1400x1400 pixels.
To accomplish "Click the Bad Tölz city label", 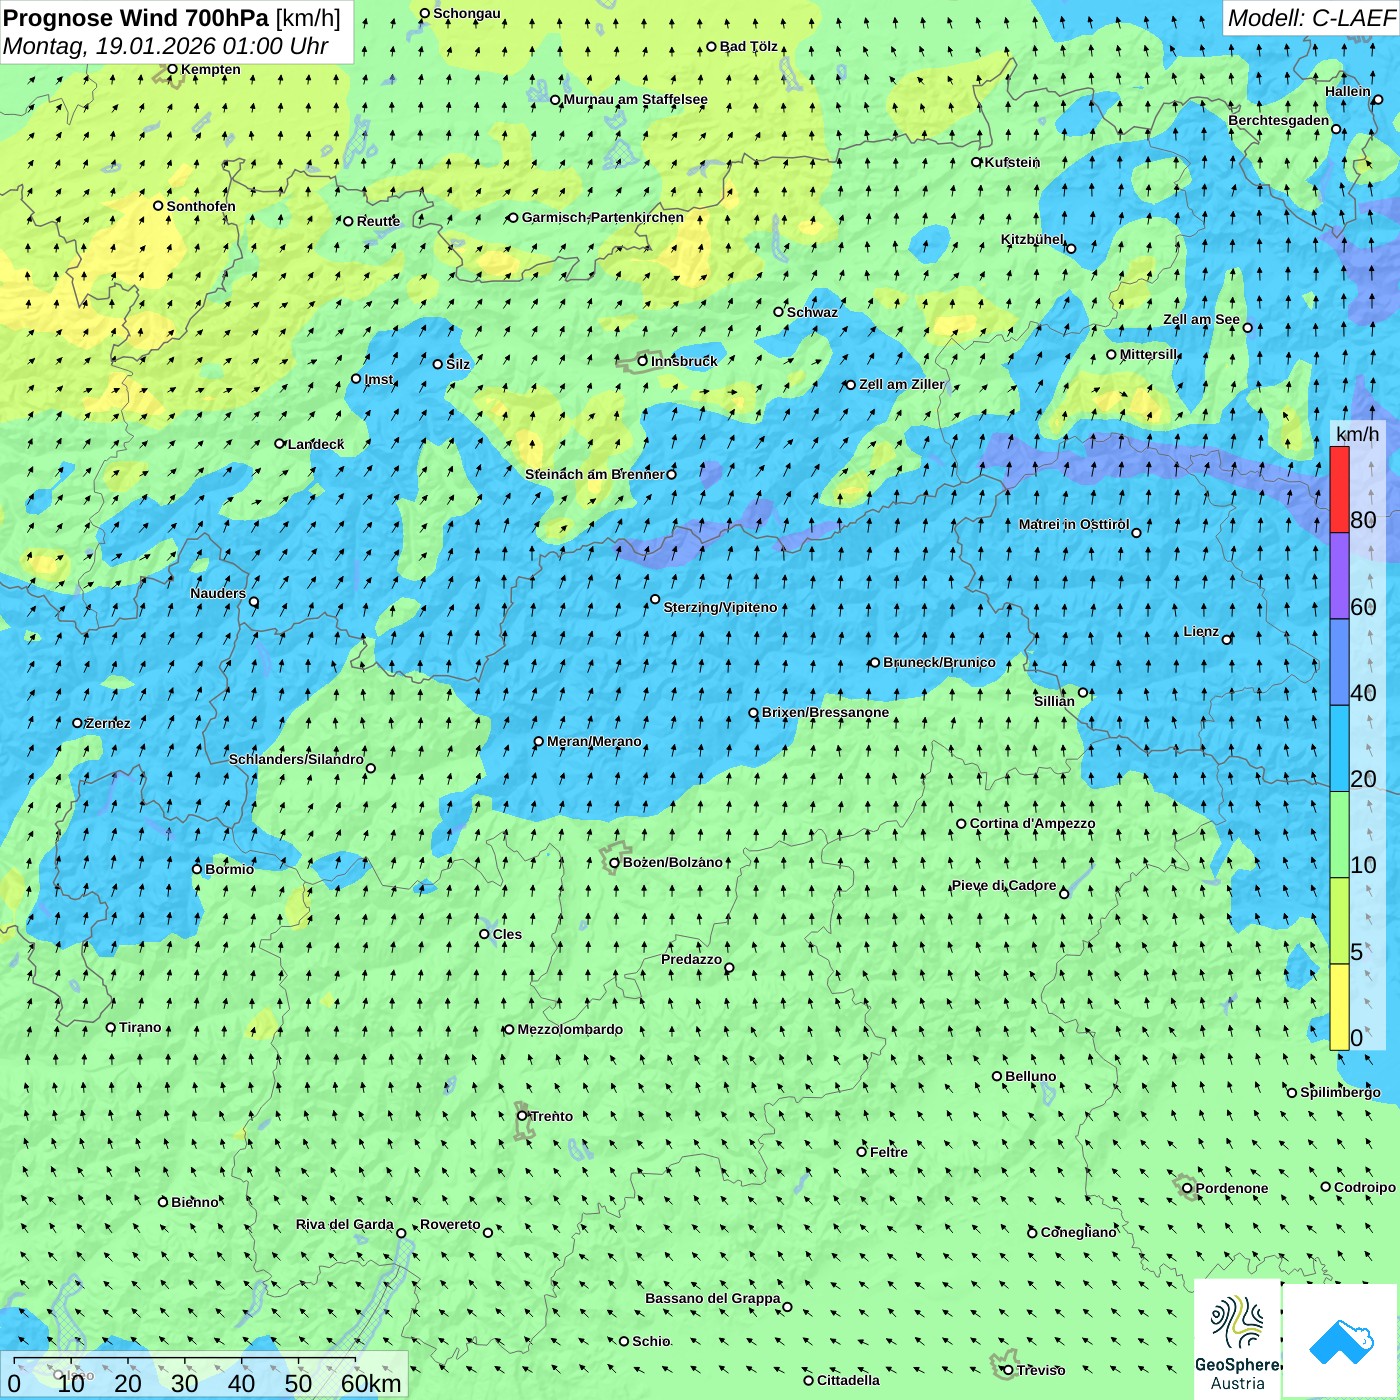I will coord(748,46).
